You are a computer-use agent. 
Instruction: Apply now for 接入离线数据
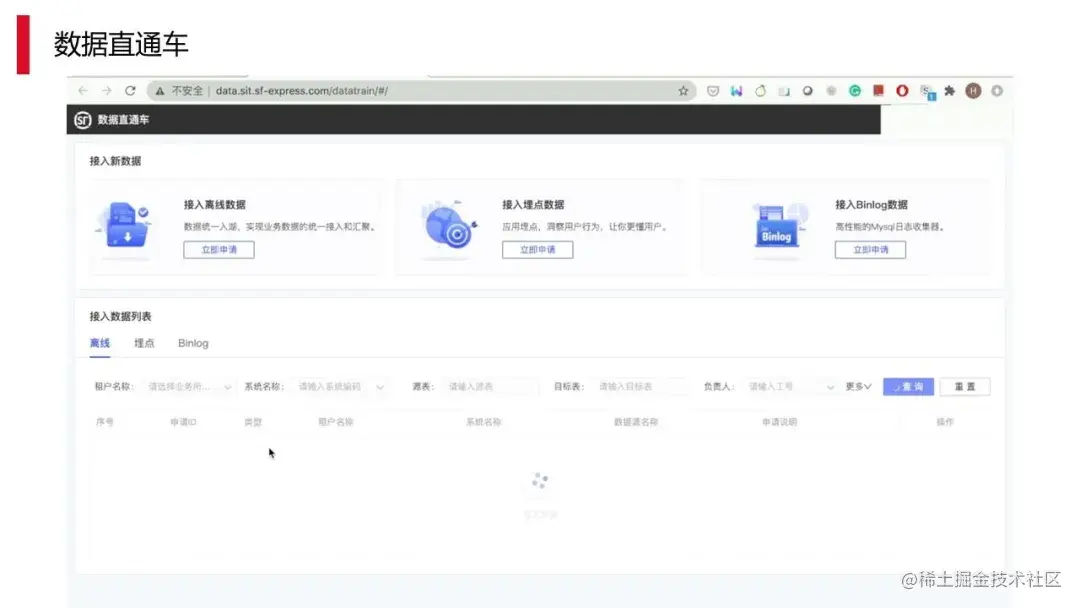(219, 250)
